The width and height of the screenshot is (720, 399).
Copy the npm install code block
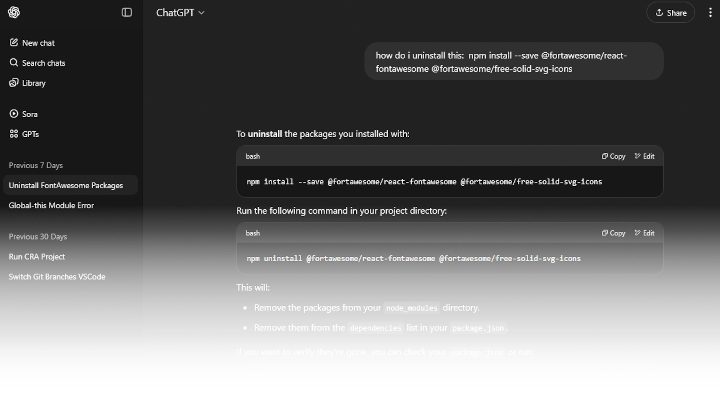click(x=613, y=156)
